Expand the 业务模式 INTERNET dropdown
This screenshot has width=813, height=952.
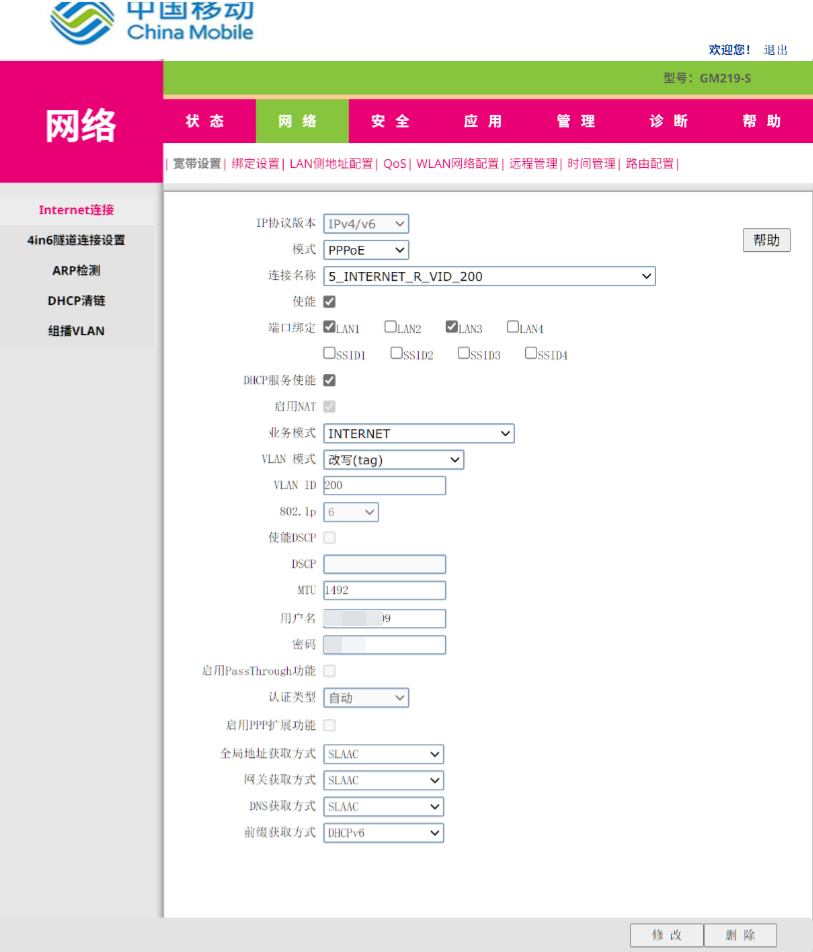418,433
